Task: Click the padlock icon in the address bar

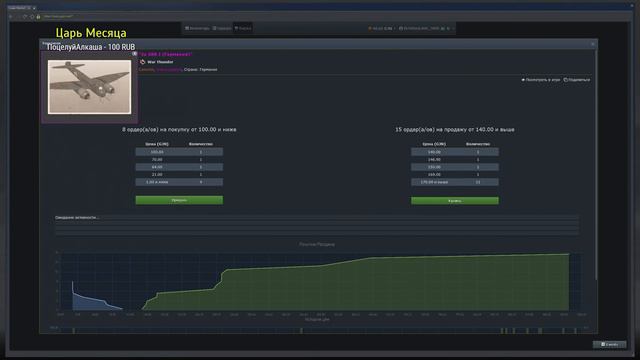Action: 38,17
